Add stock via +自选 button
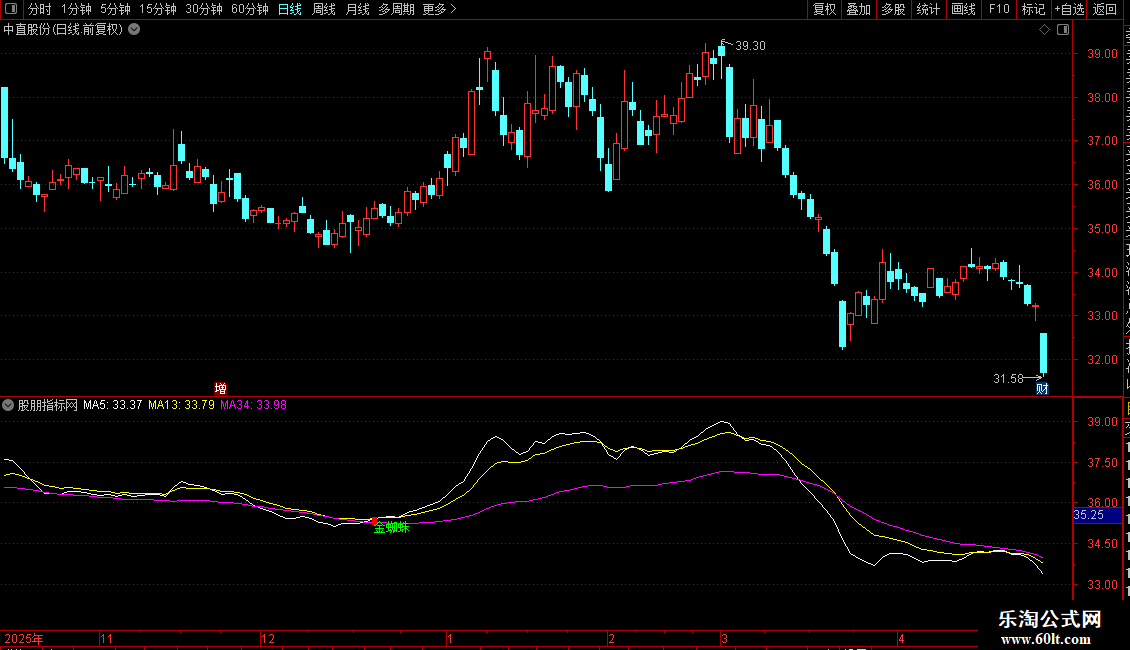Viewport: 1130px width, 650px height. 1069,9
